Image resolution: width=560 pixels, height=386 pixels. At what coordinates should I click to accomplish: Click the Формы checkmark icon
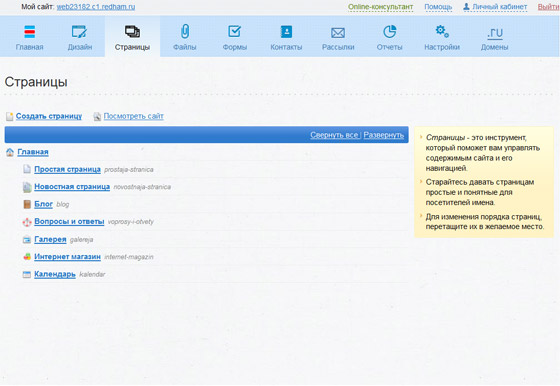click(x=234, y=31)
